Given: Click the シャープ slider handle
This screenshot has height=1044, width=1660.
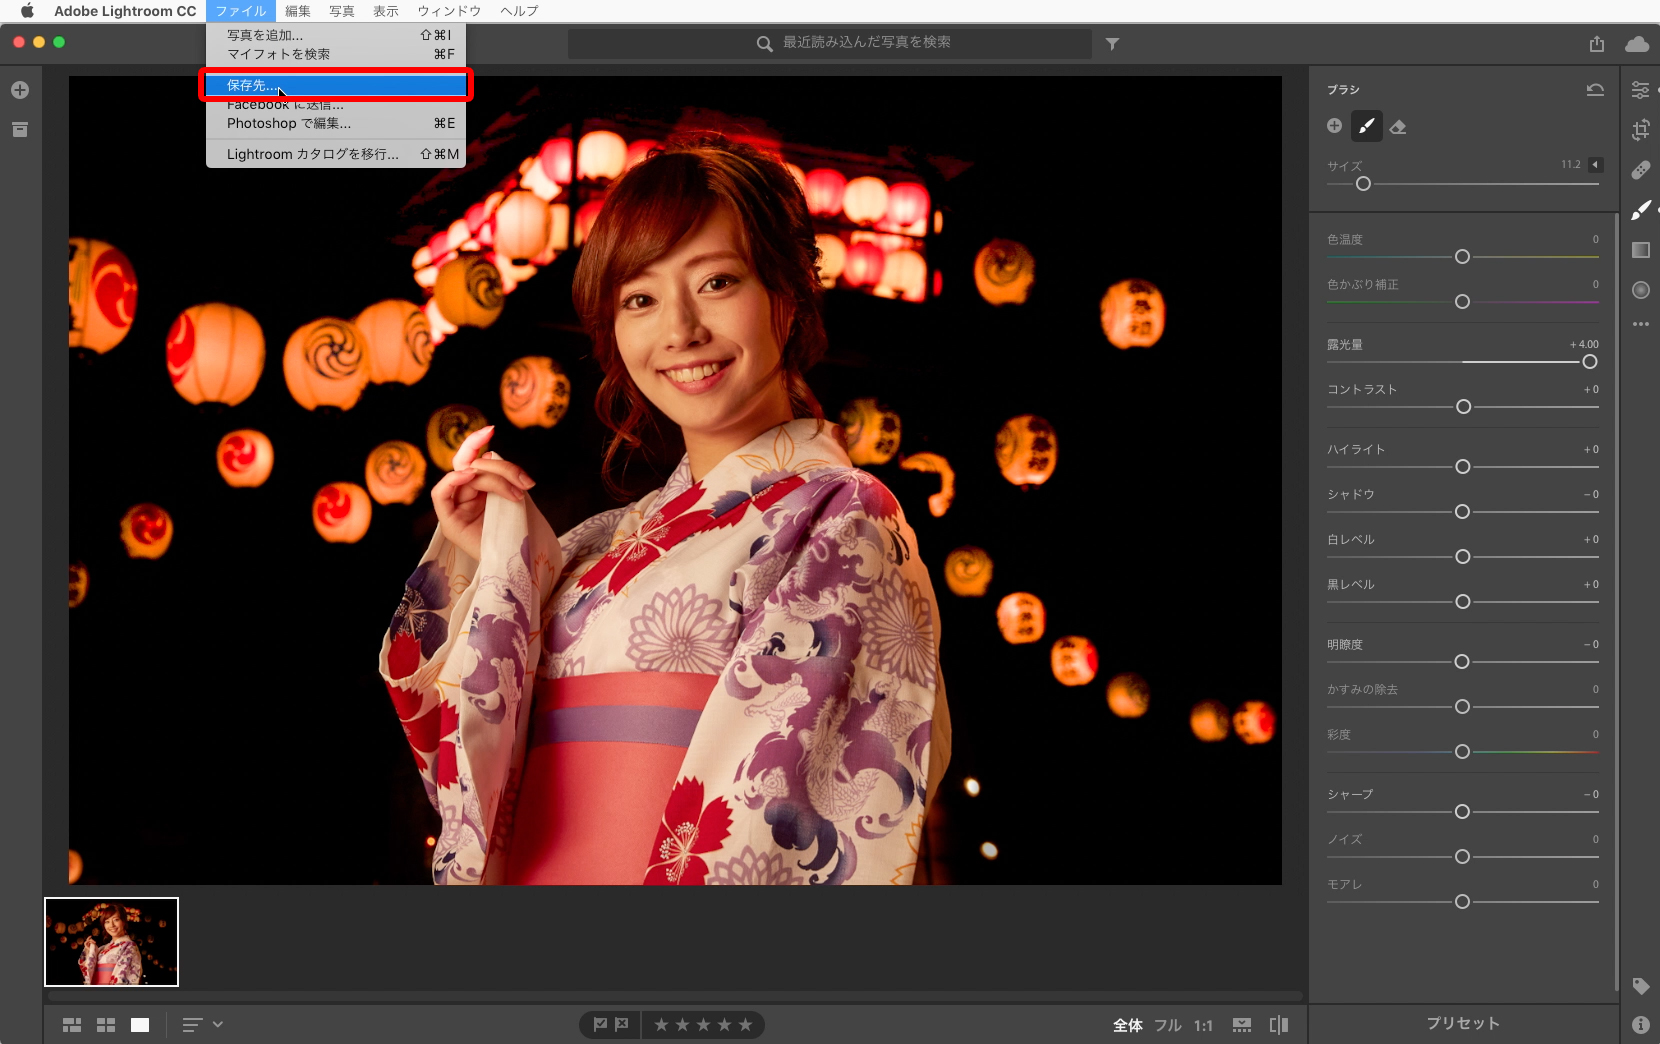Looking at the screenshot, I should [1462, 812].
